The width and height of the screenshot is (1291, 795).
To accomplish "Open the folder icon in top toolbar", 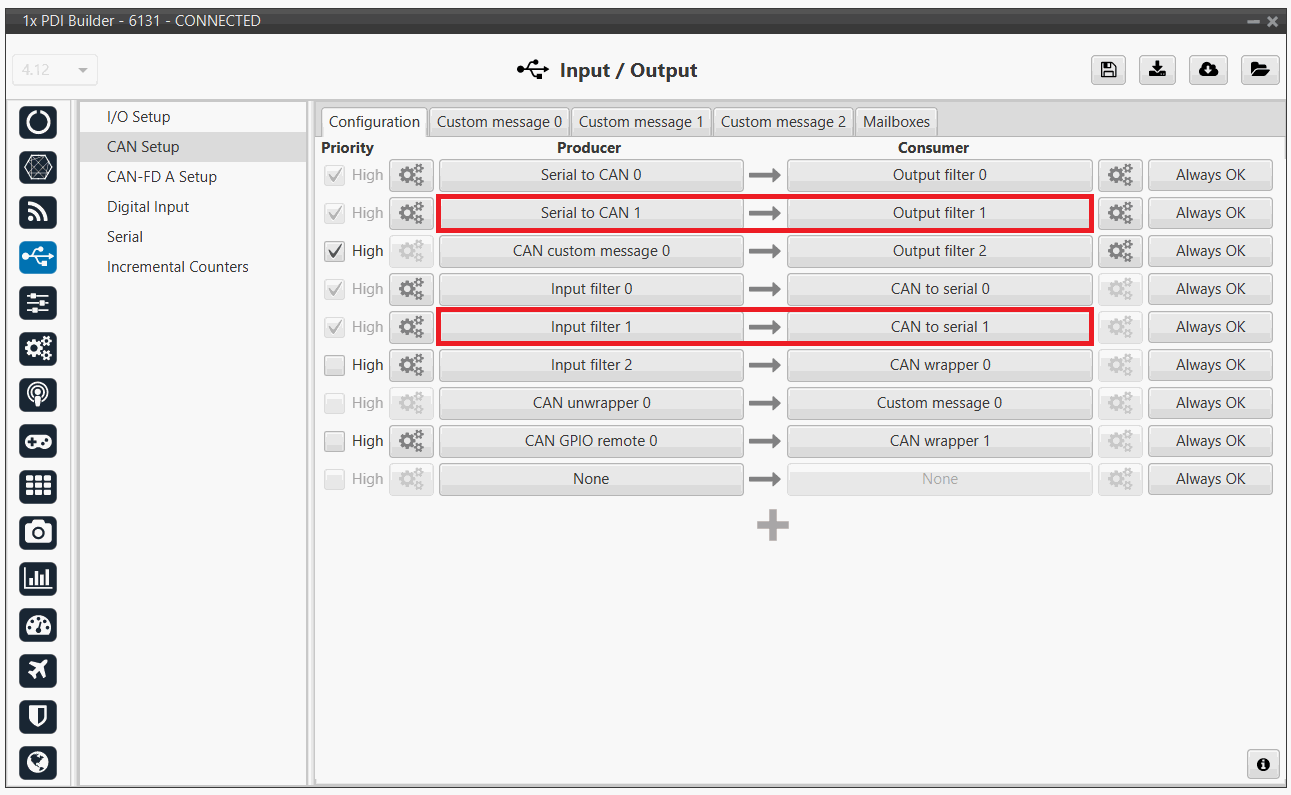I will click(1259, 70).
